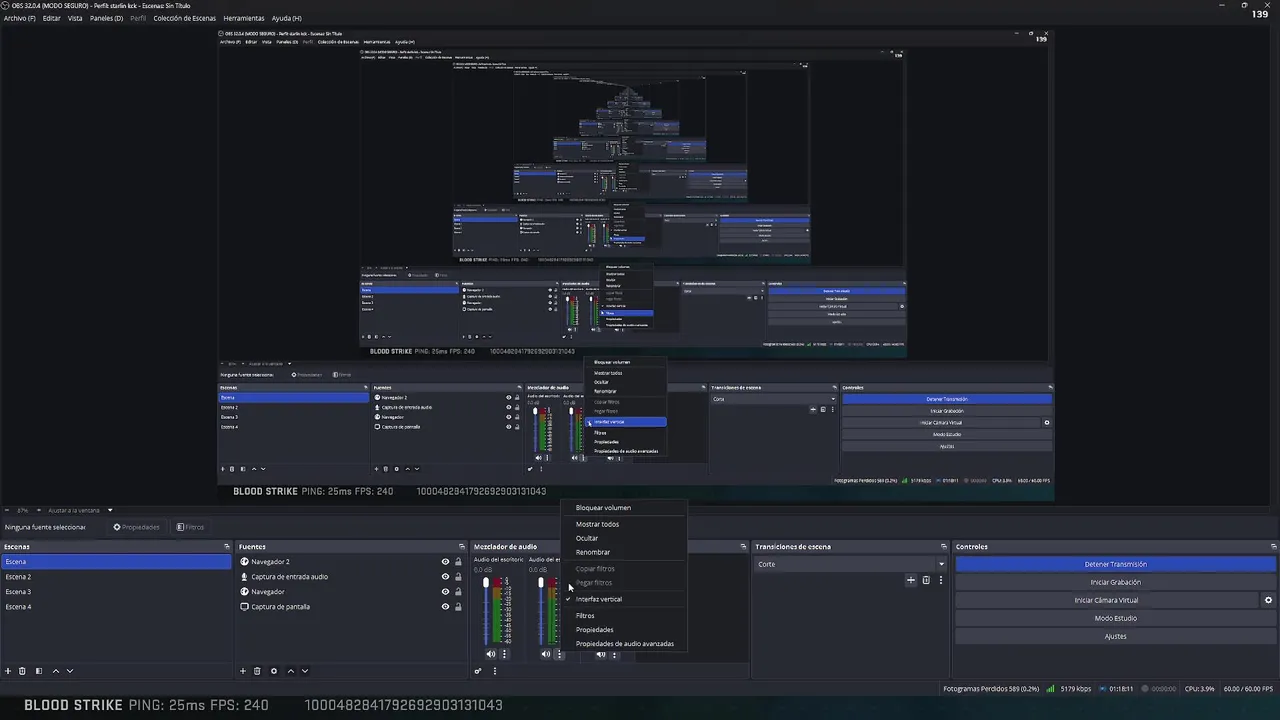This screenshot has height=720, width=1280.
Task: Click the Filtros button in the source toolbar
Action: (x=191, y=527)
